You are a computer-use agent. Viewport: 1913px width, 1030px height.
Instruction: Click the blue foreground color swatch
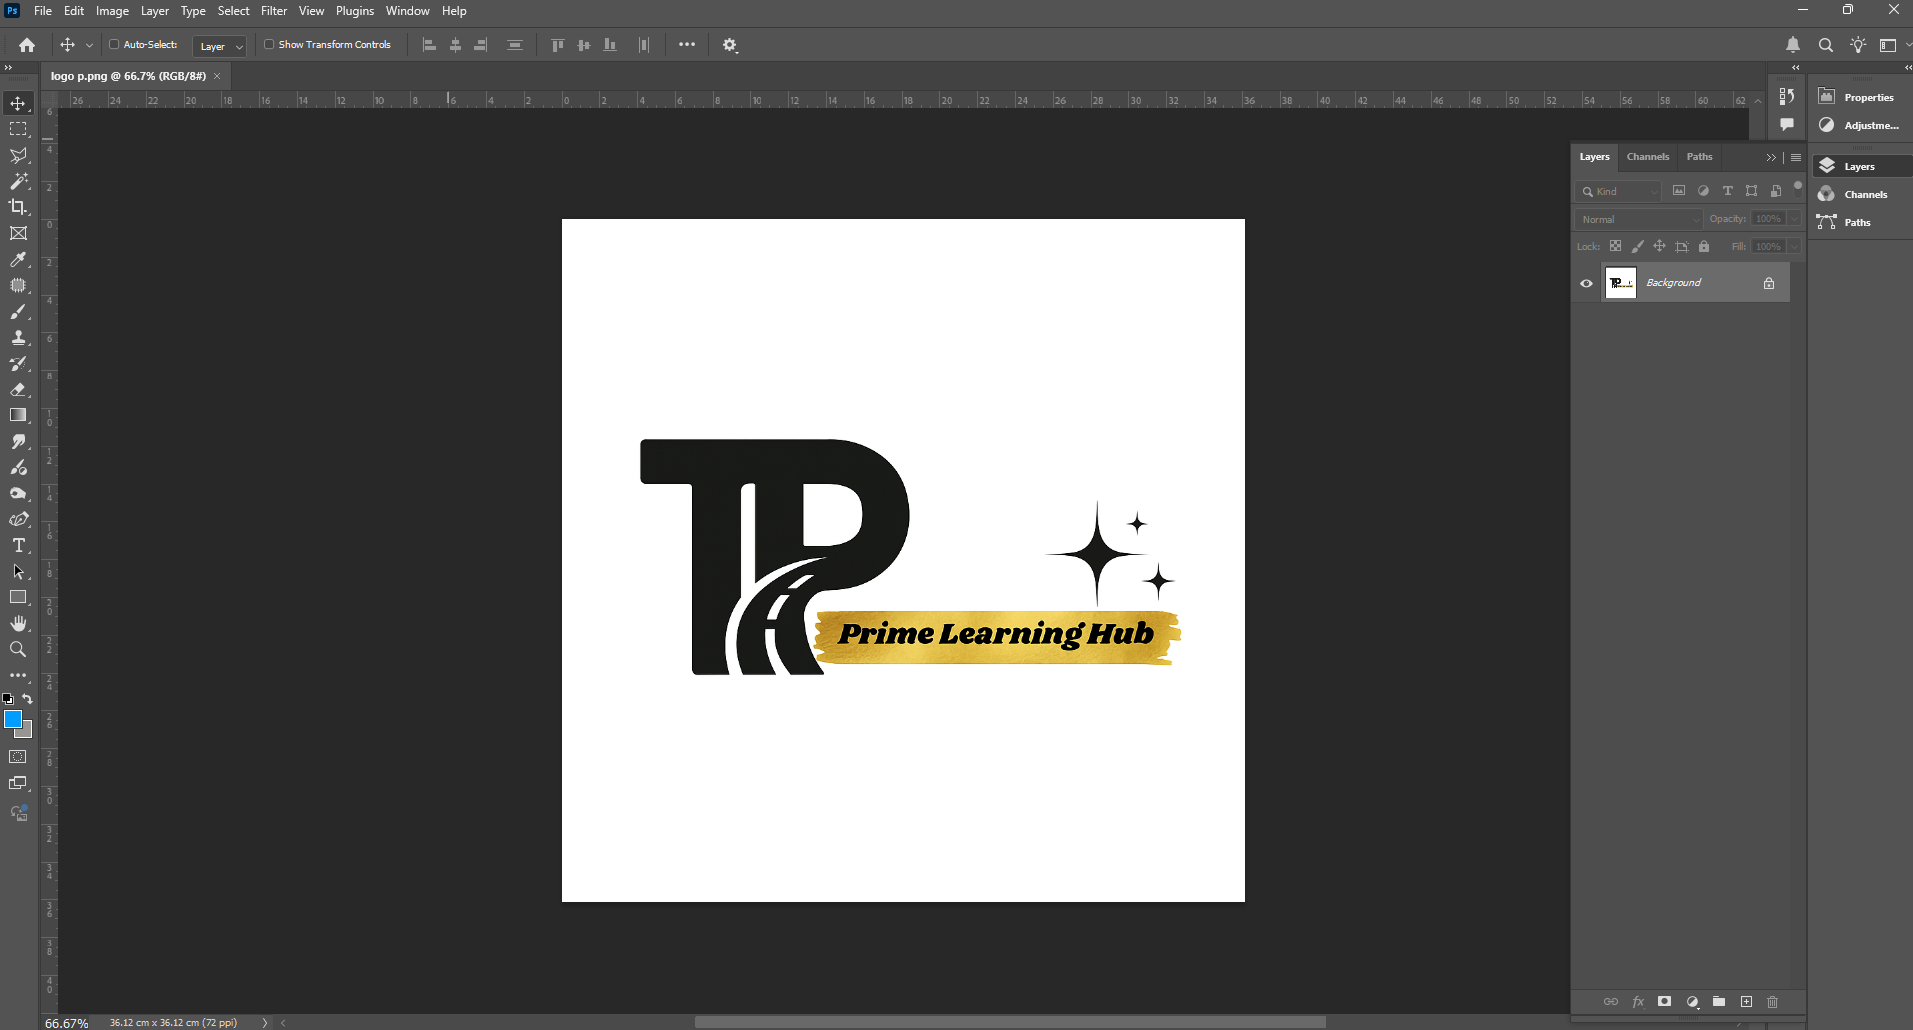click(x=11, y=718)
